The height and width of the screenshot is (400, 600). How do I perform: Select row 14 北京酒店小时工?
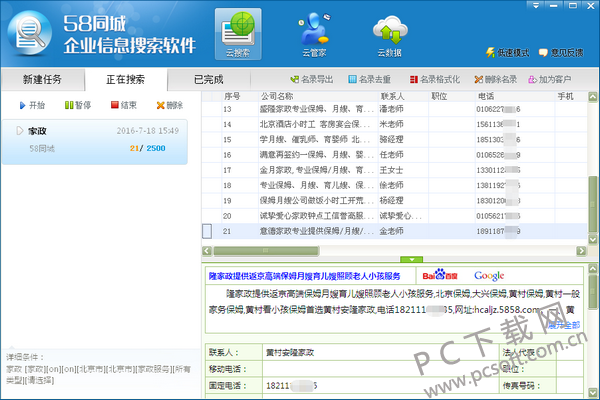click(x=395, y=124)
